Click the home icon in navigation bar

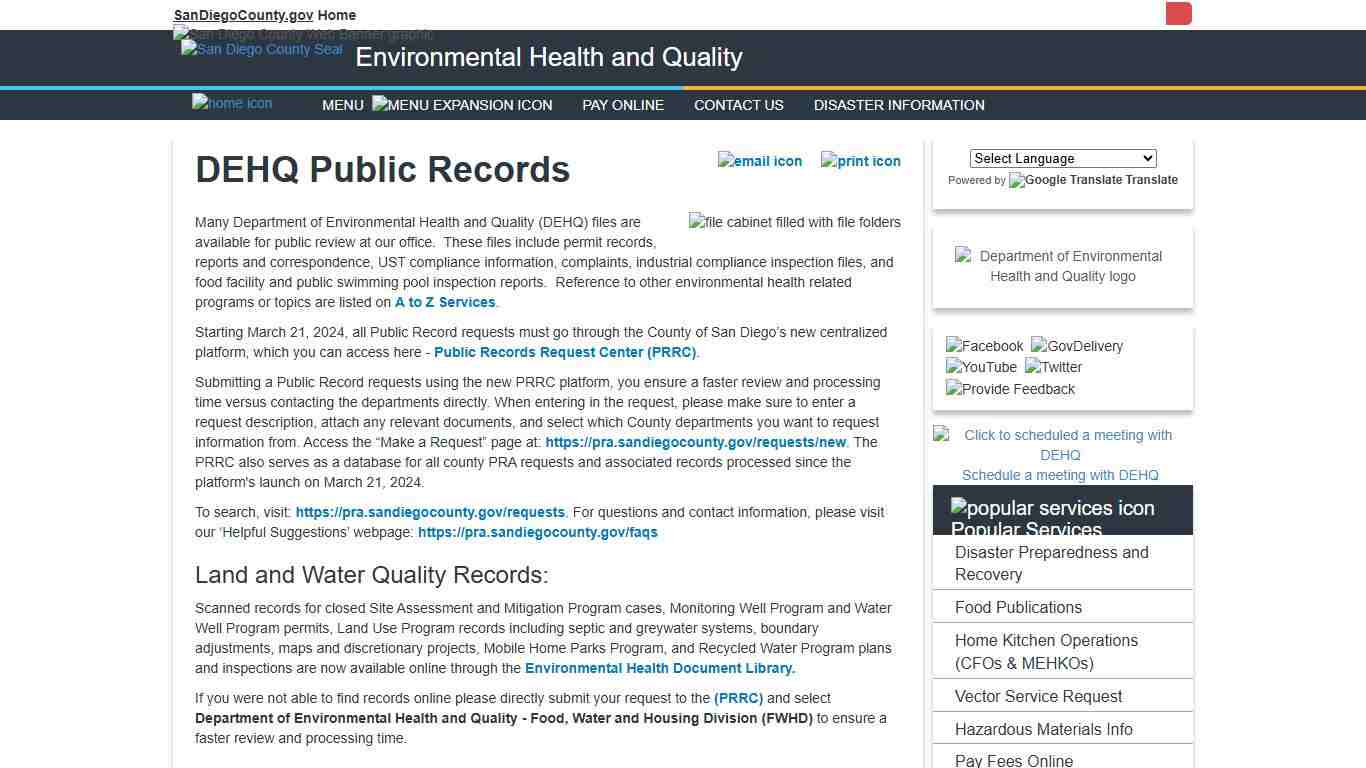[231, 103]
